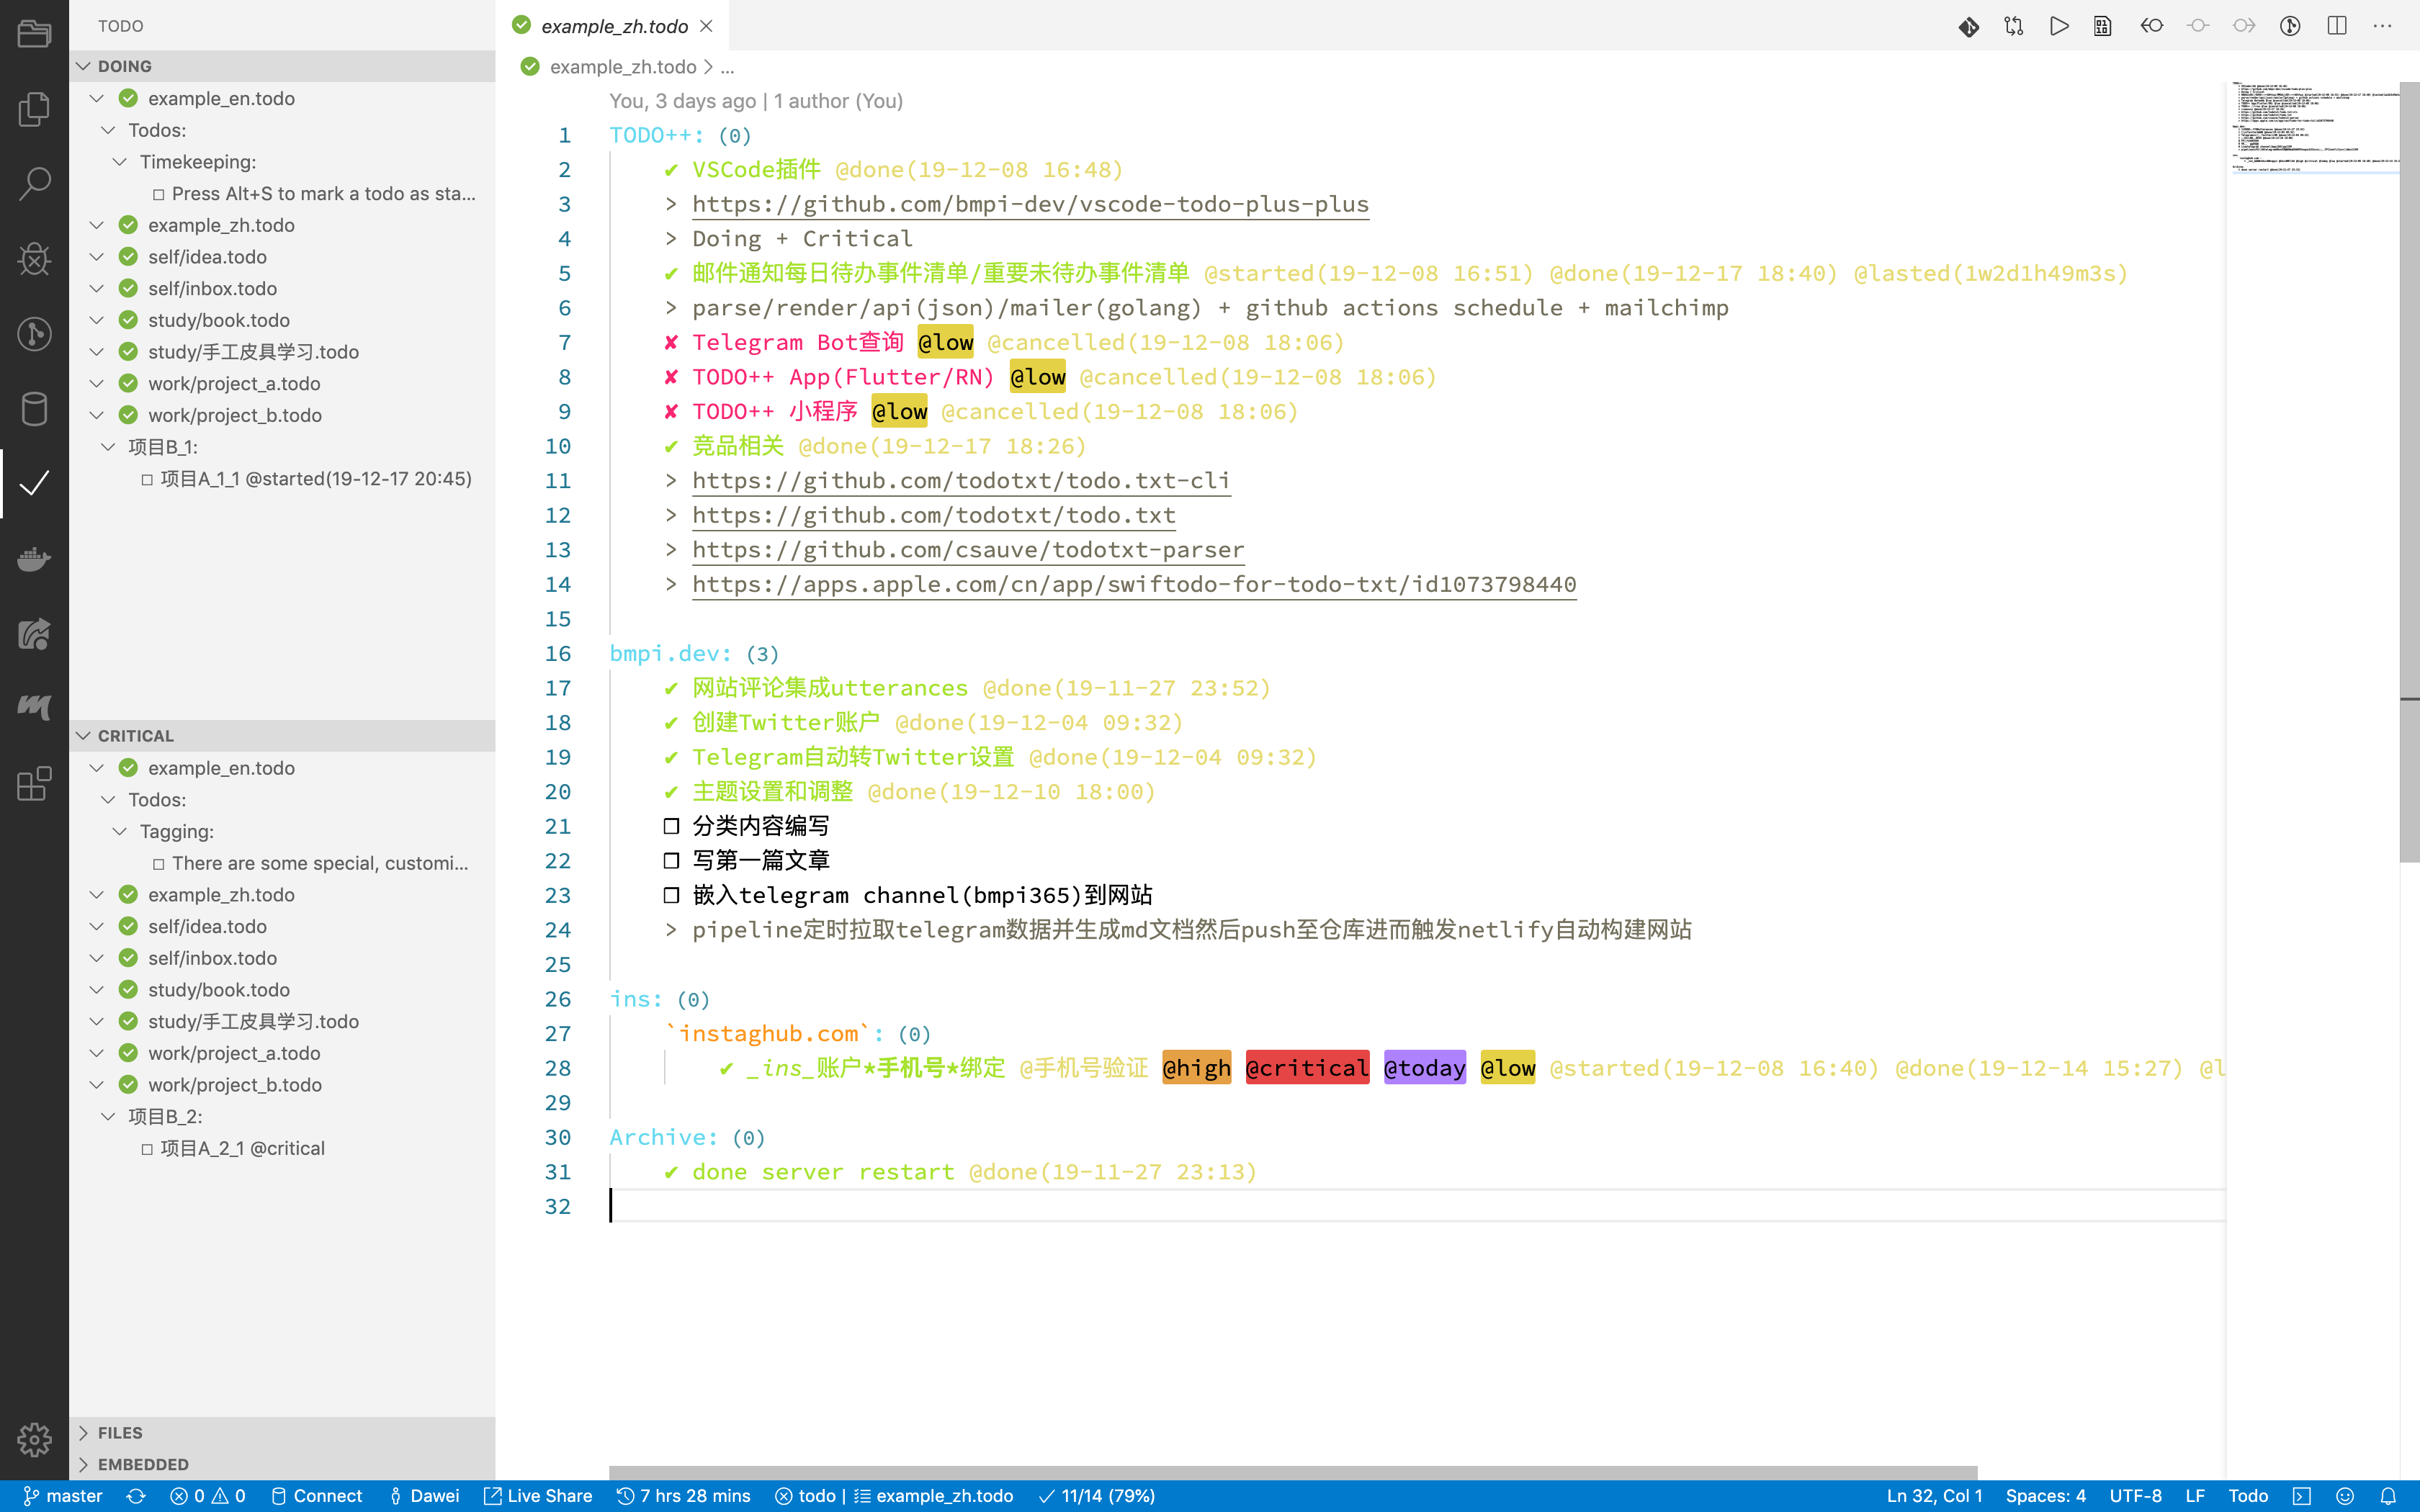Select the example_zh.todo editor tab
The height and width of the screenshot is (1512, 2420).
tap(613, 26)
